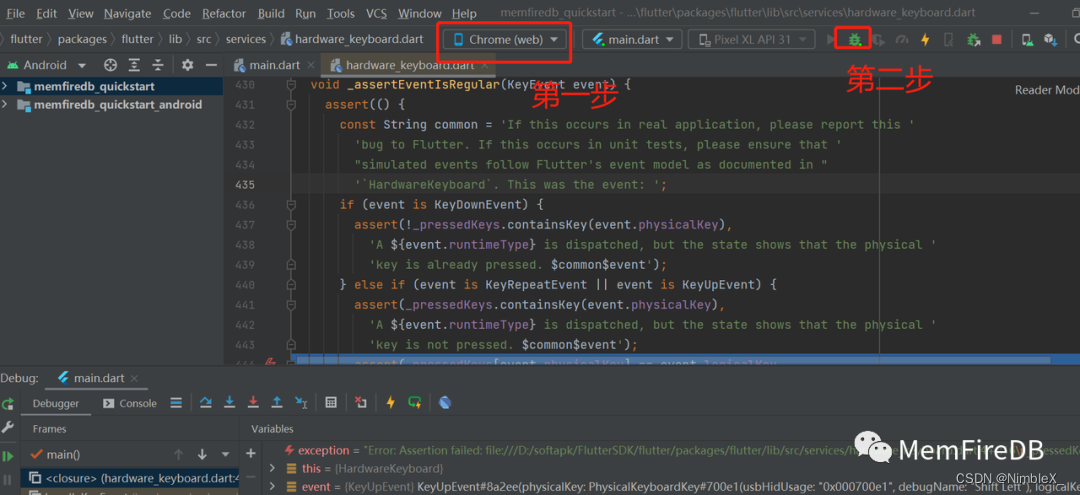Open the File menu
Screen dimensions: 1080x495
point(15,13)
